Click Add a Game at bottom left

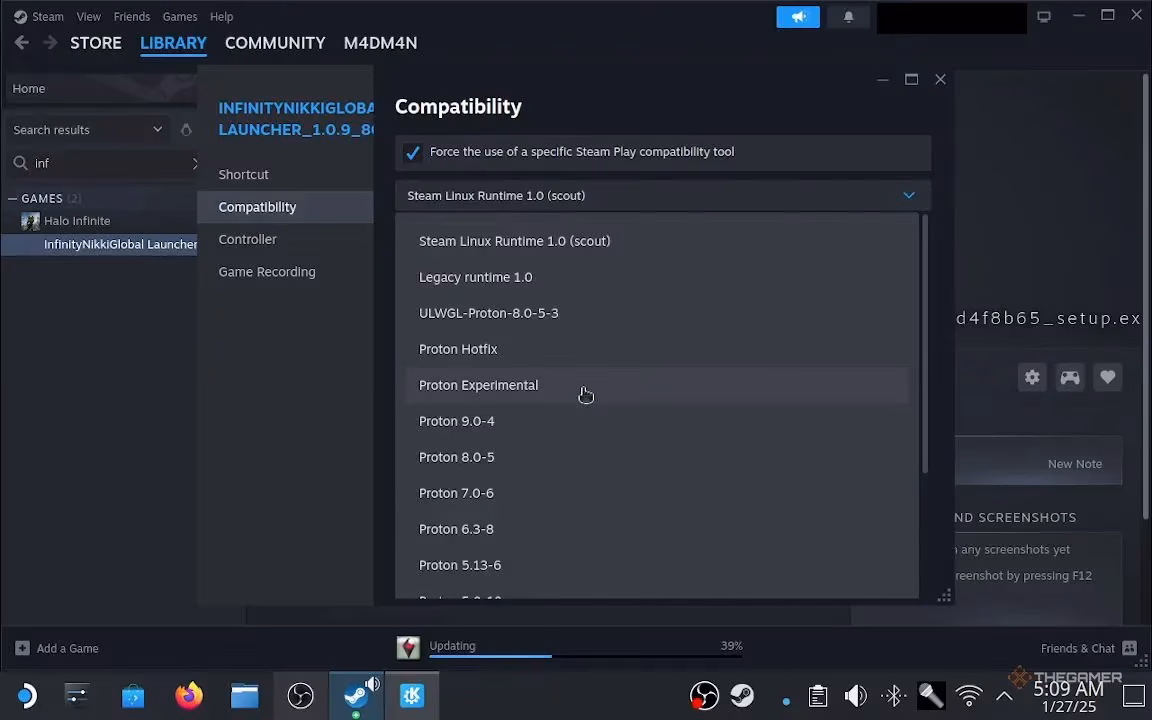[x=57, y=648]
